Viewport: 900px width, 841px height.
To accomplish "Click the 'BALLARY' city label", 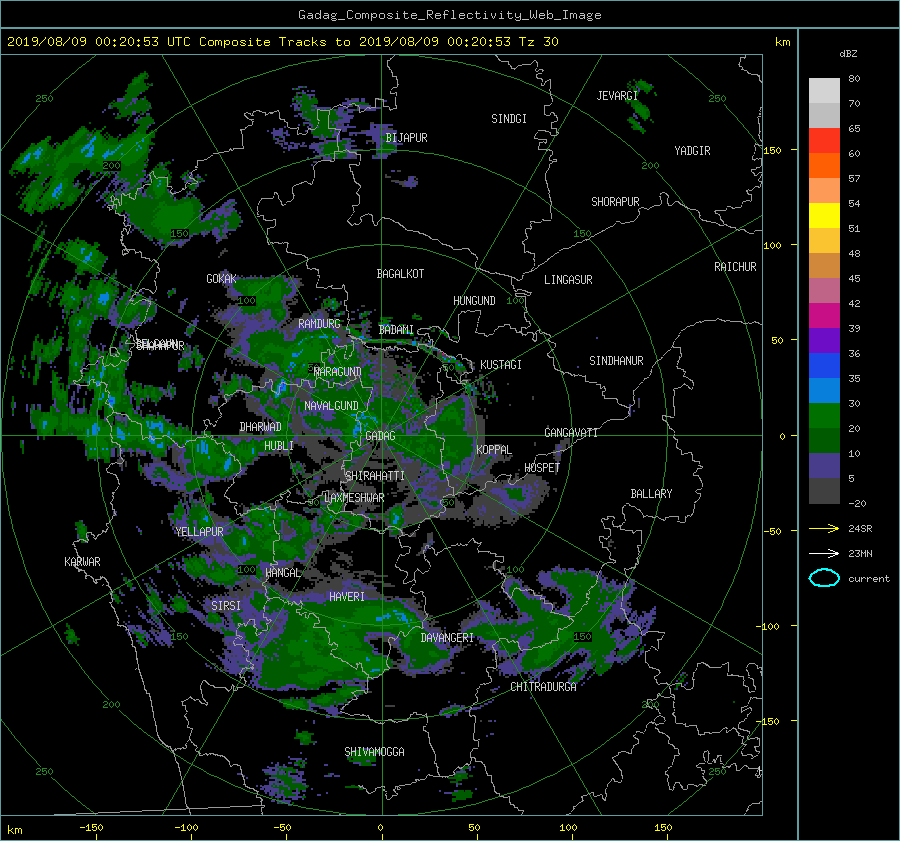I will click(651, 494).
